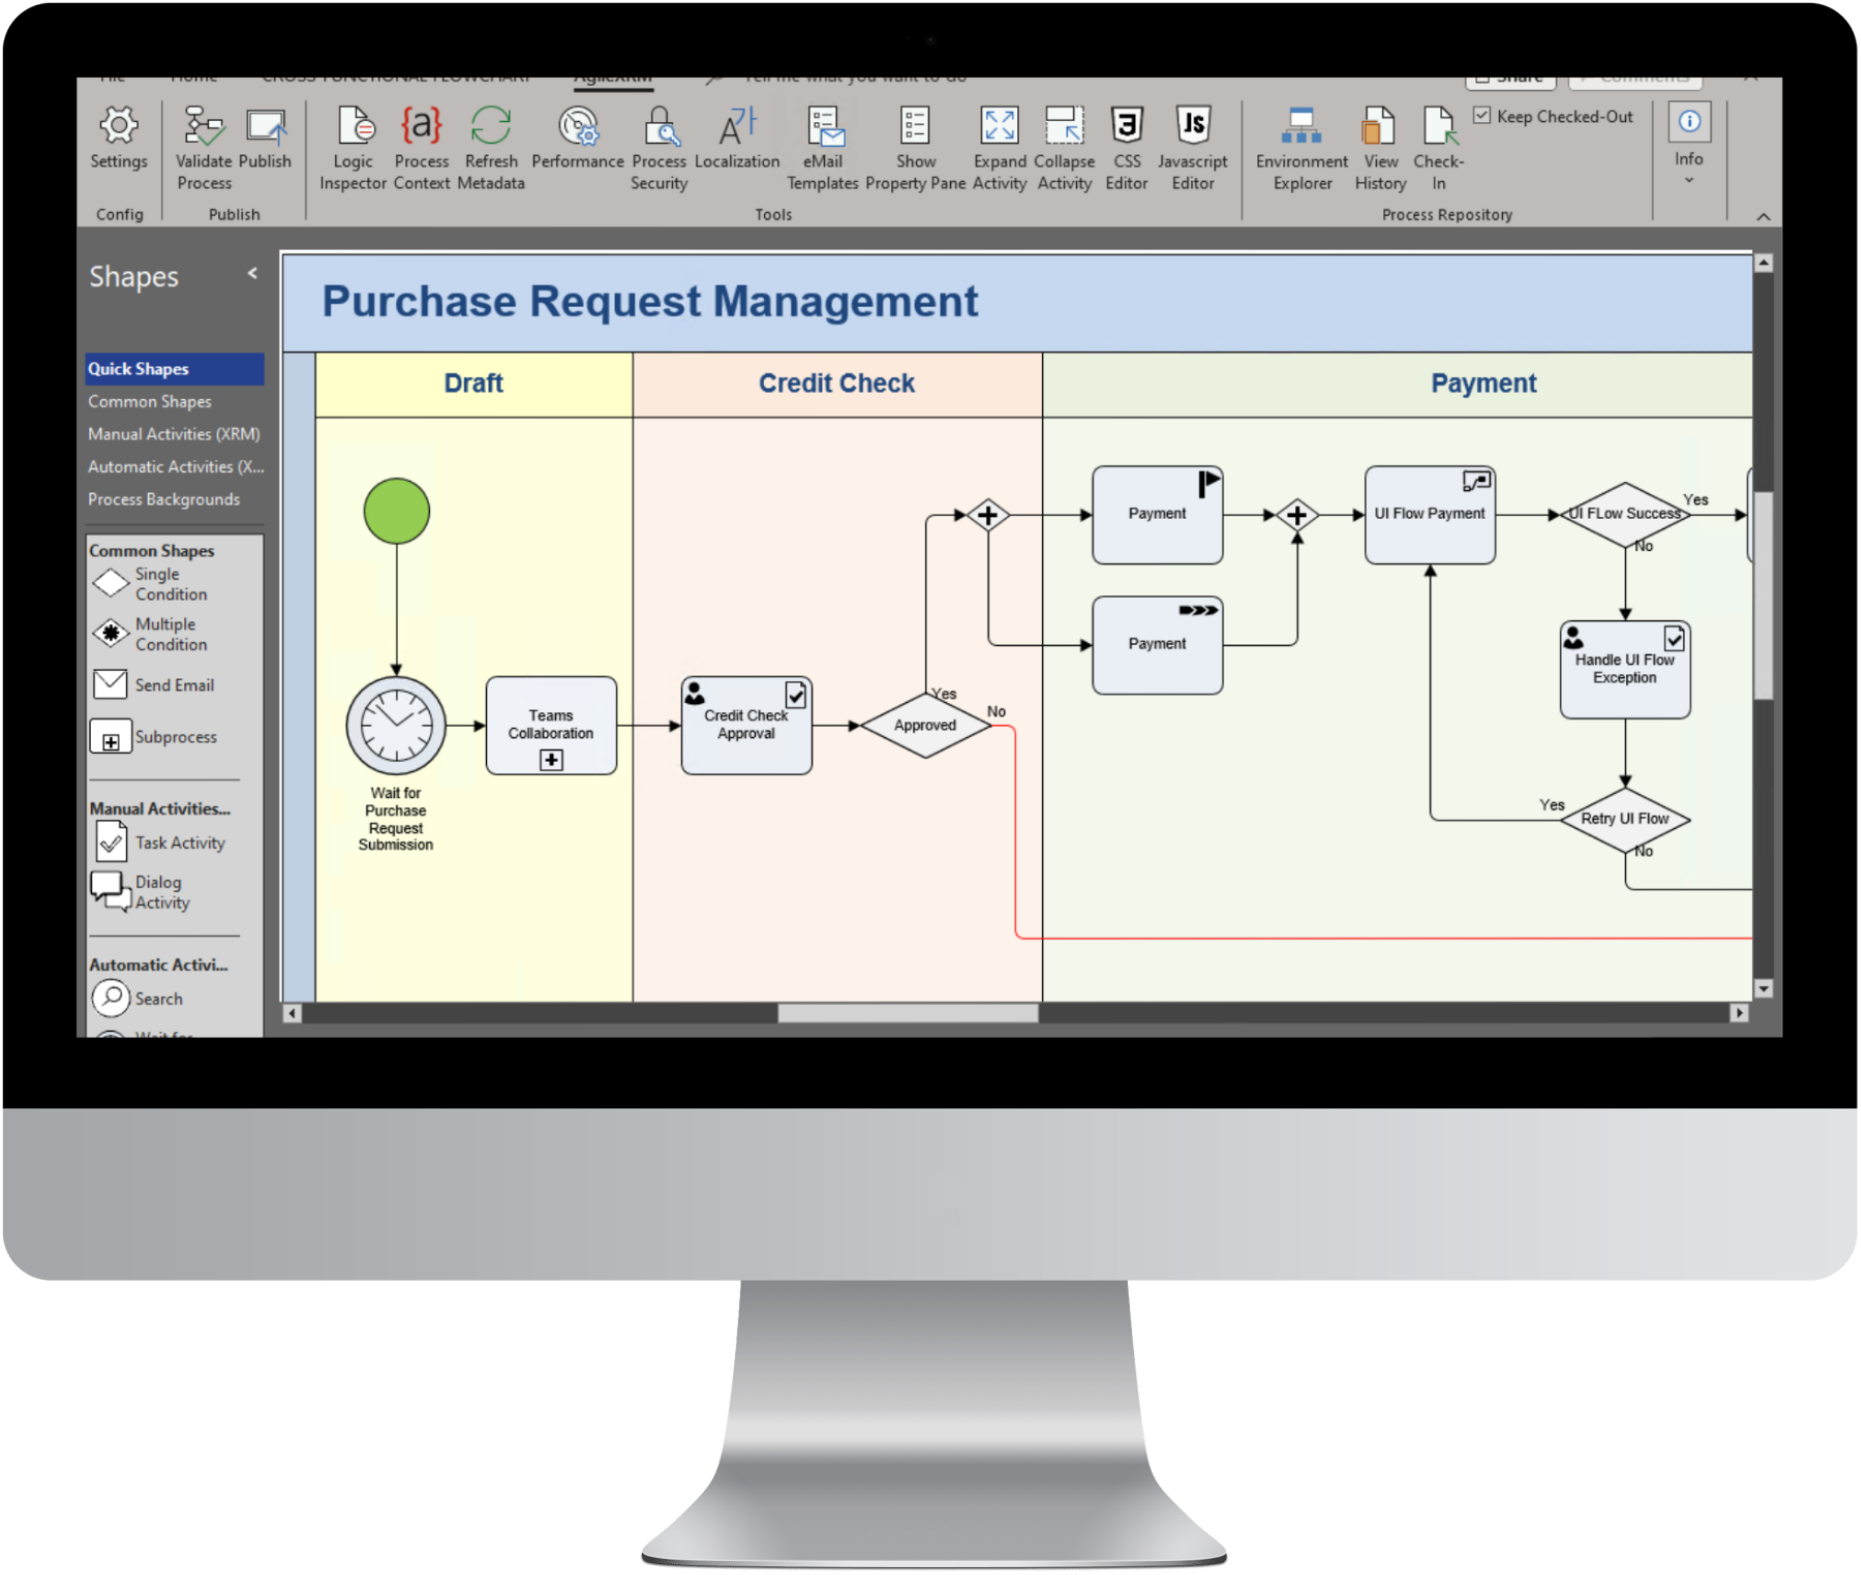Refresh Metadata in the Tools group
1861x1575 pixels.
[491, 147]
